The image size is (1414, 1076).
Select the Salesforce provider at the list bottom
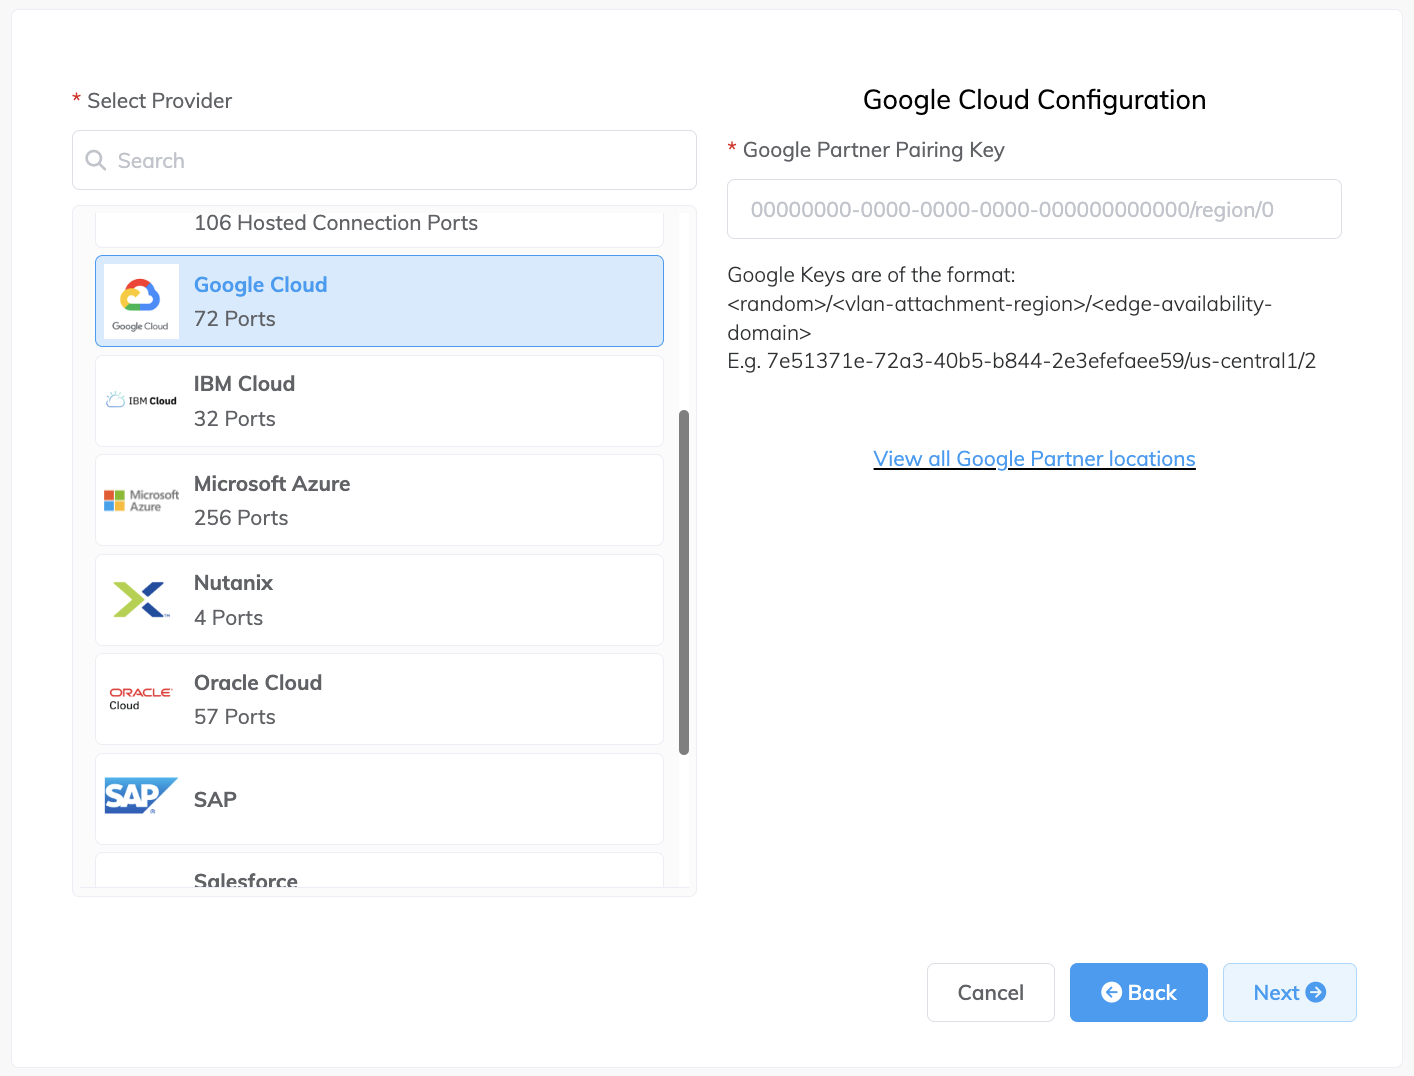point(378,872)
